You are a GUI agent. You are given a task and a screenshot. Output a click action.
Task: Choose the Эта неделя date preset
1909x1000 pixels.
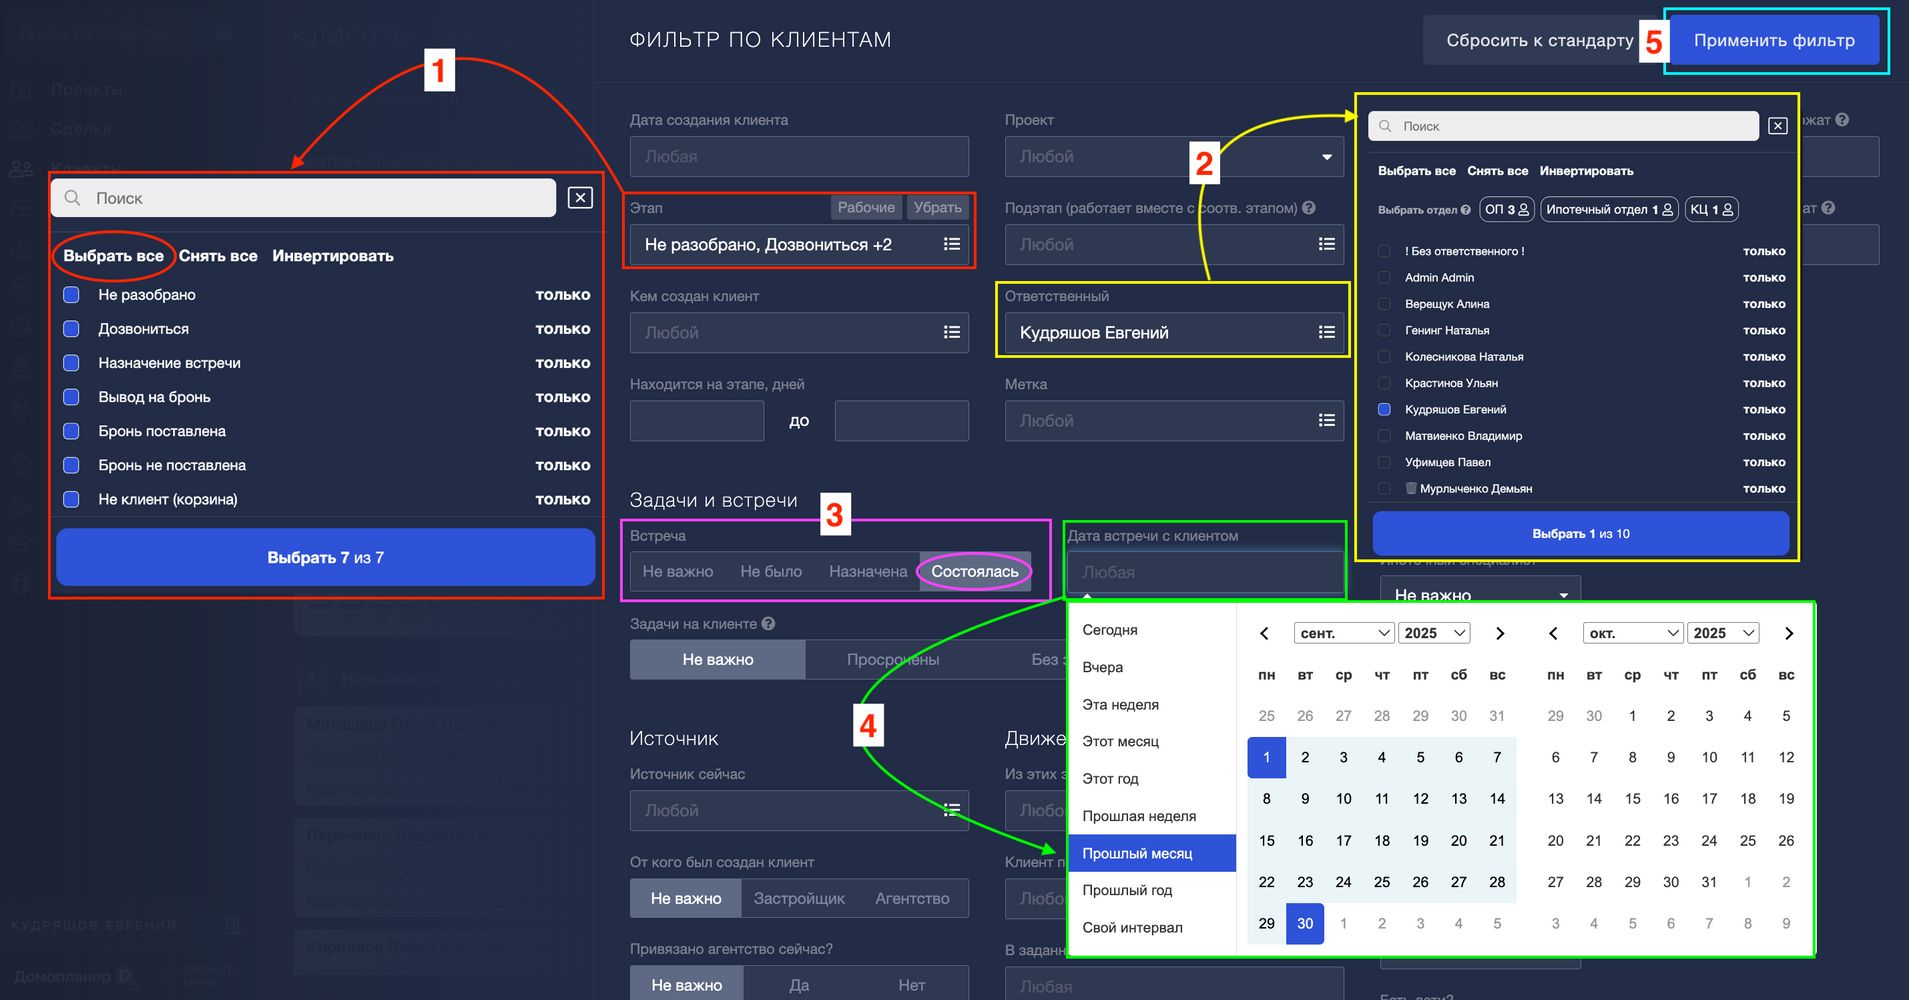[1153, 704]
